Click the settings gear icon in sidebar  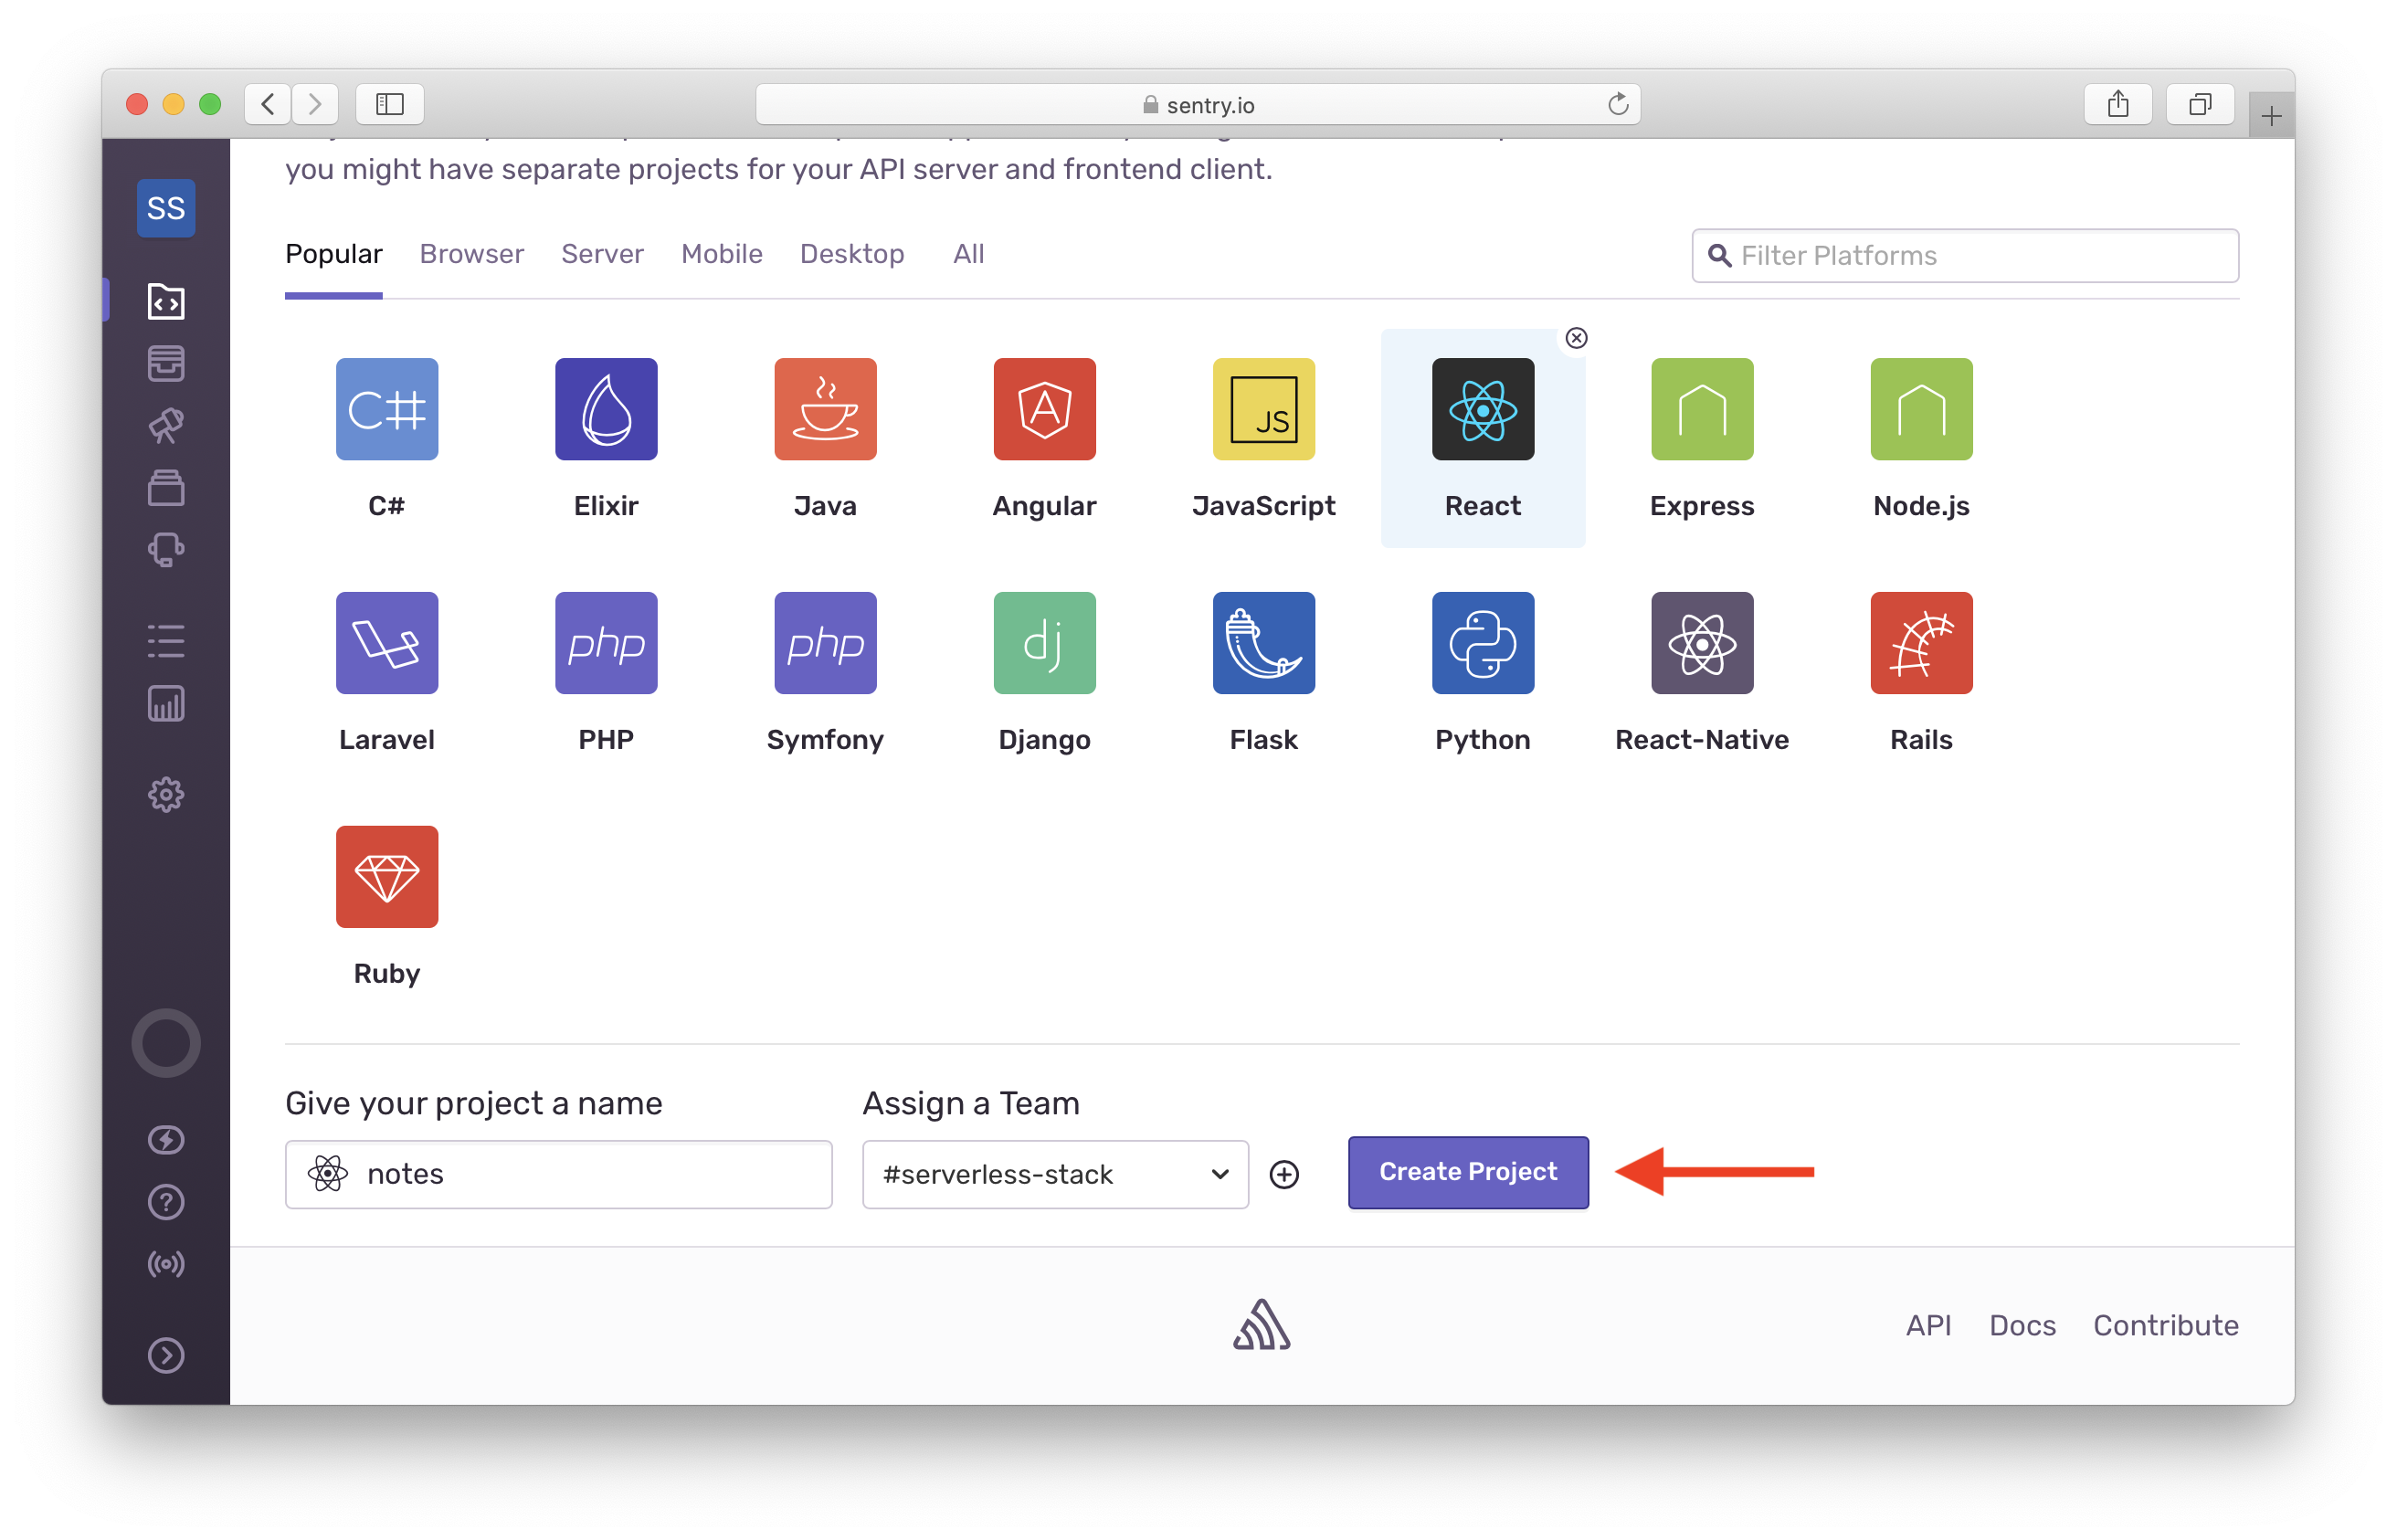click(x=166, y=795)
